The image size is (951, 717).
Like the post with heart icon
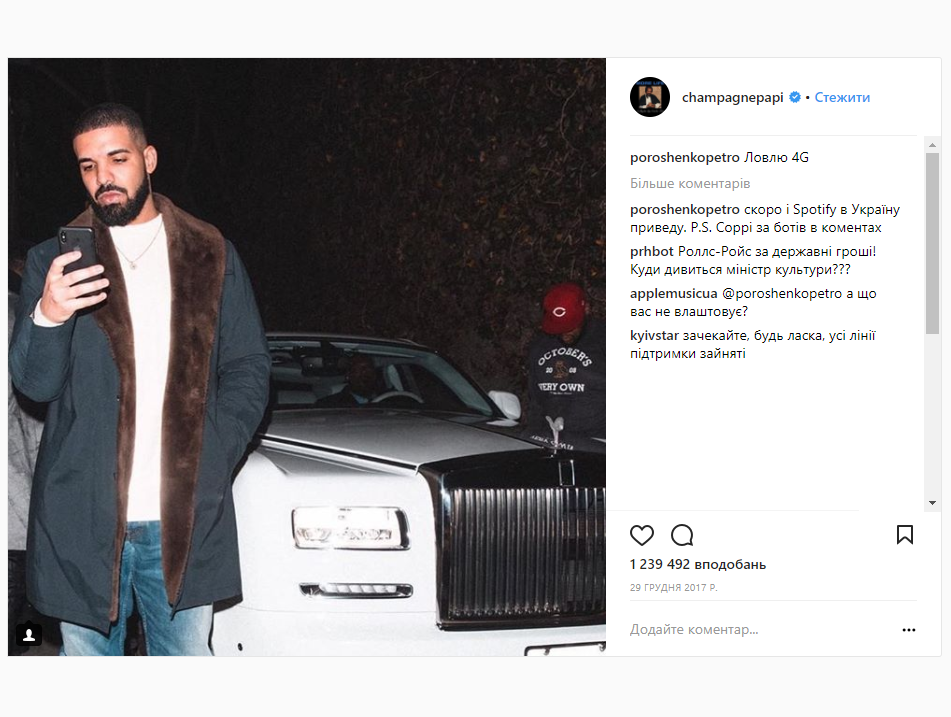tap(642, 535)
